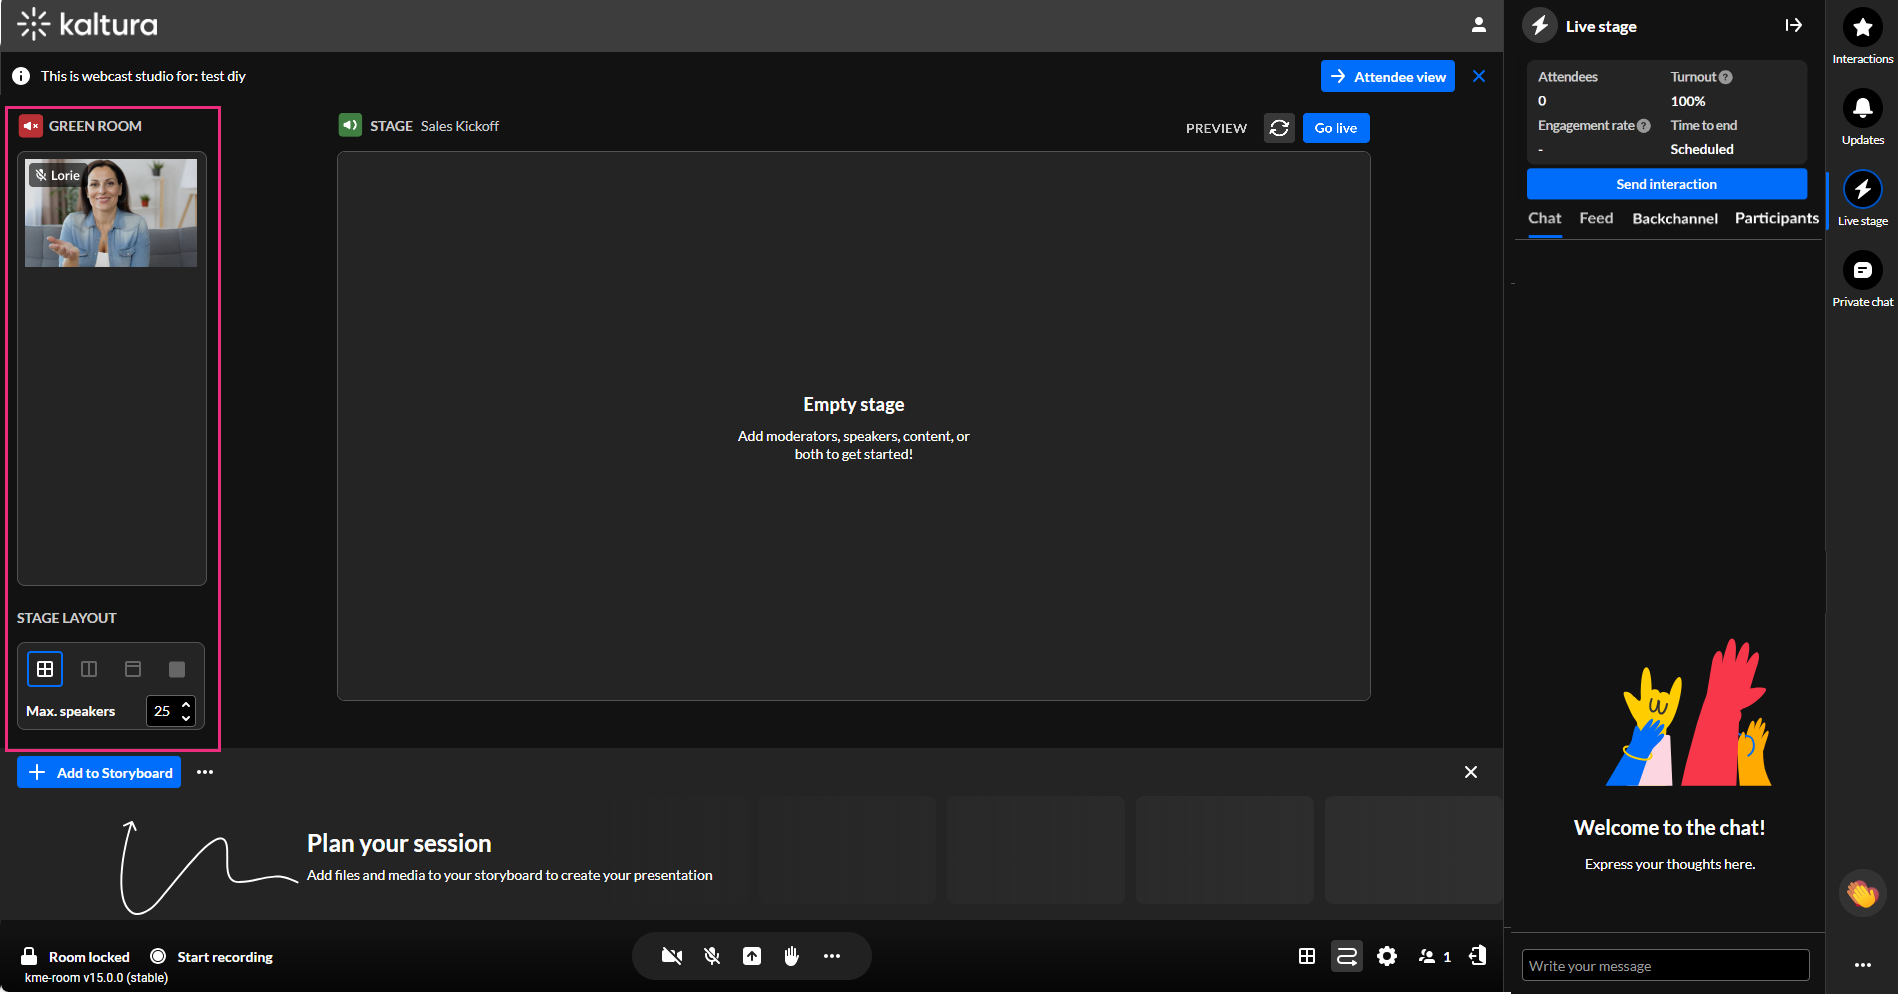Select the top-bar stage layout

(133, 669)
